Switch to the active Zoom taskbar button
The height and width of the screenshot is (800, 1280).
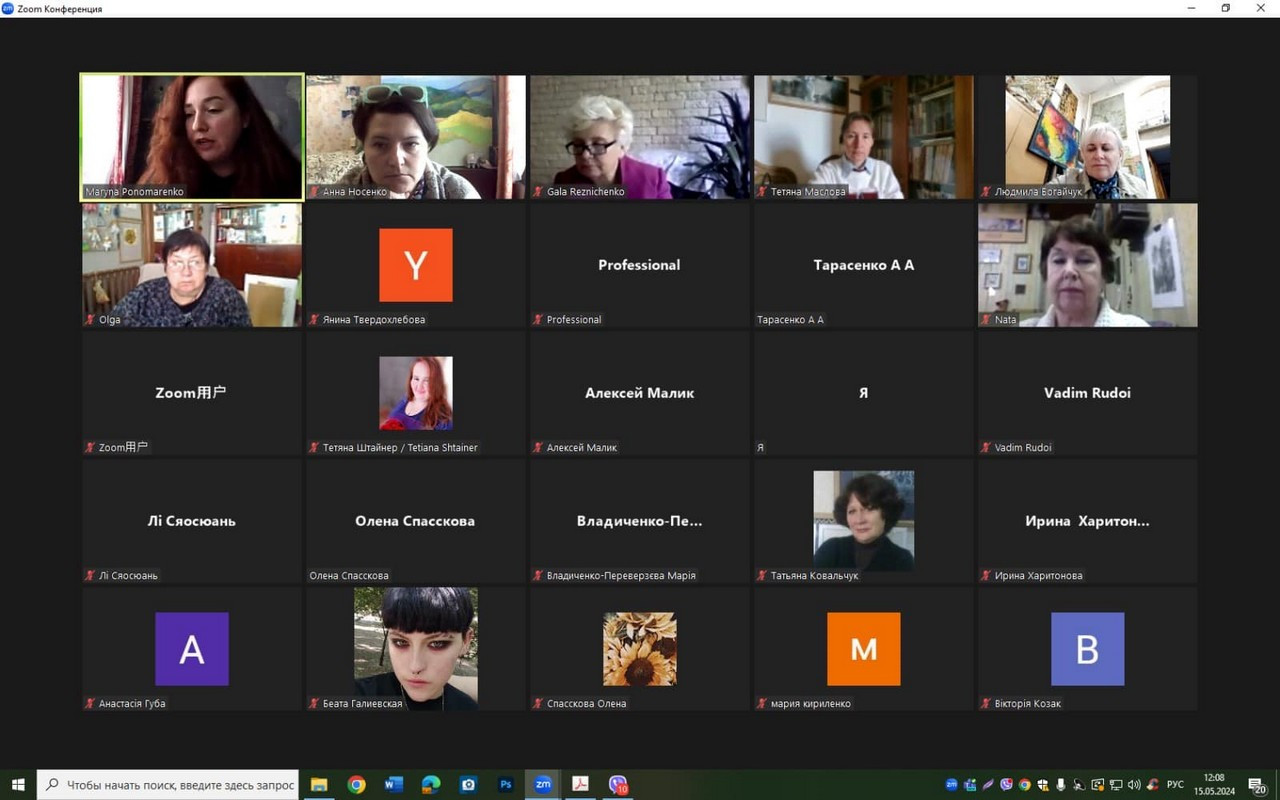[543, 785]
